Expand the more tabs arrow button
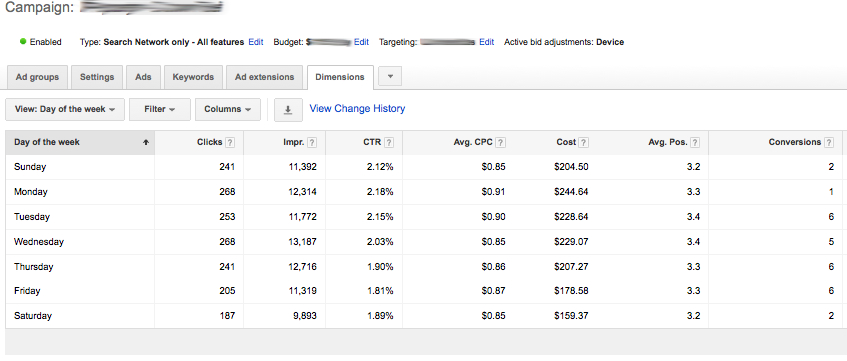 tap(390, 77)
